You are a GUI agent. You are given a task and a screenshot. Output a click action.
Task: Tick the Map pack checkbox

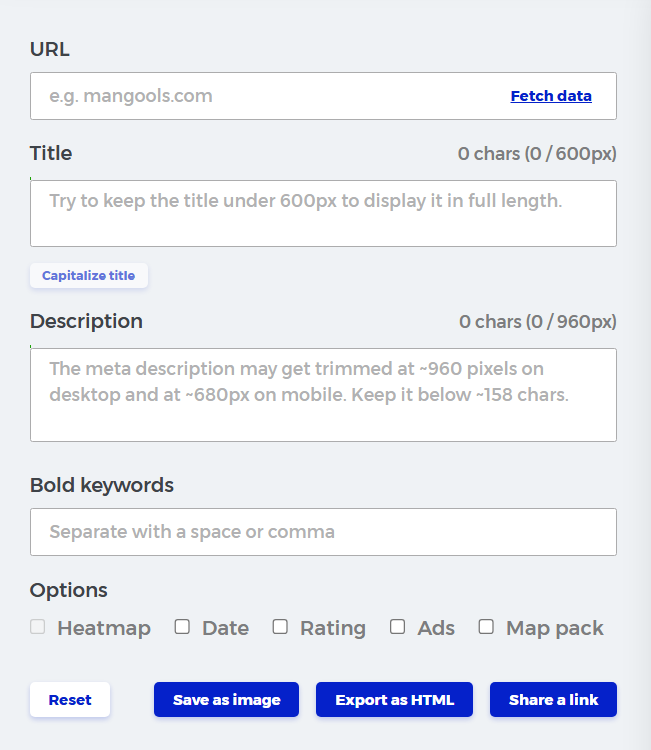tap(486, 627)
